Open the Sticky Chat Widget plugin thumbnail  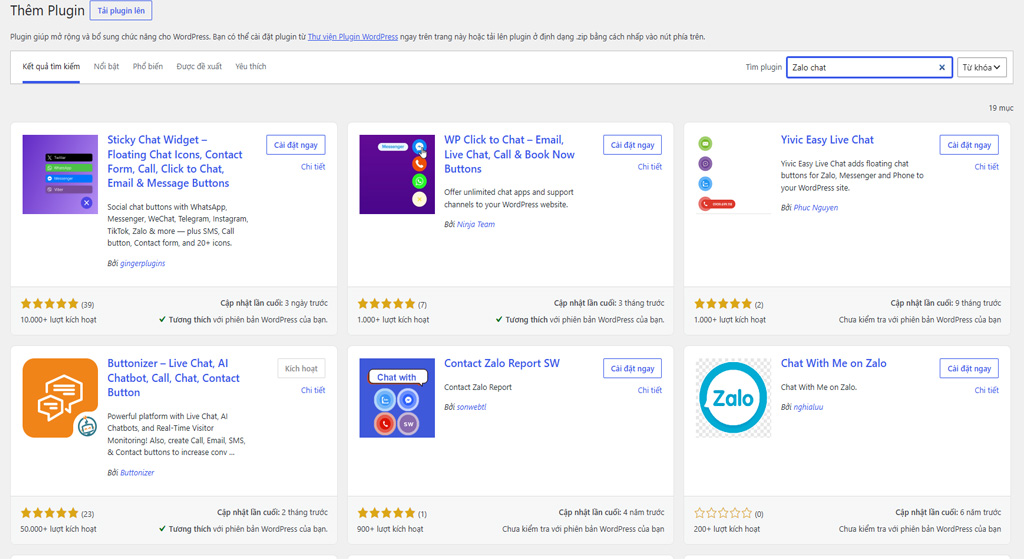(60, 174)
